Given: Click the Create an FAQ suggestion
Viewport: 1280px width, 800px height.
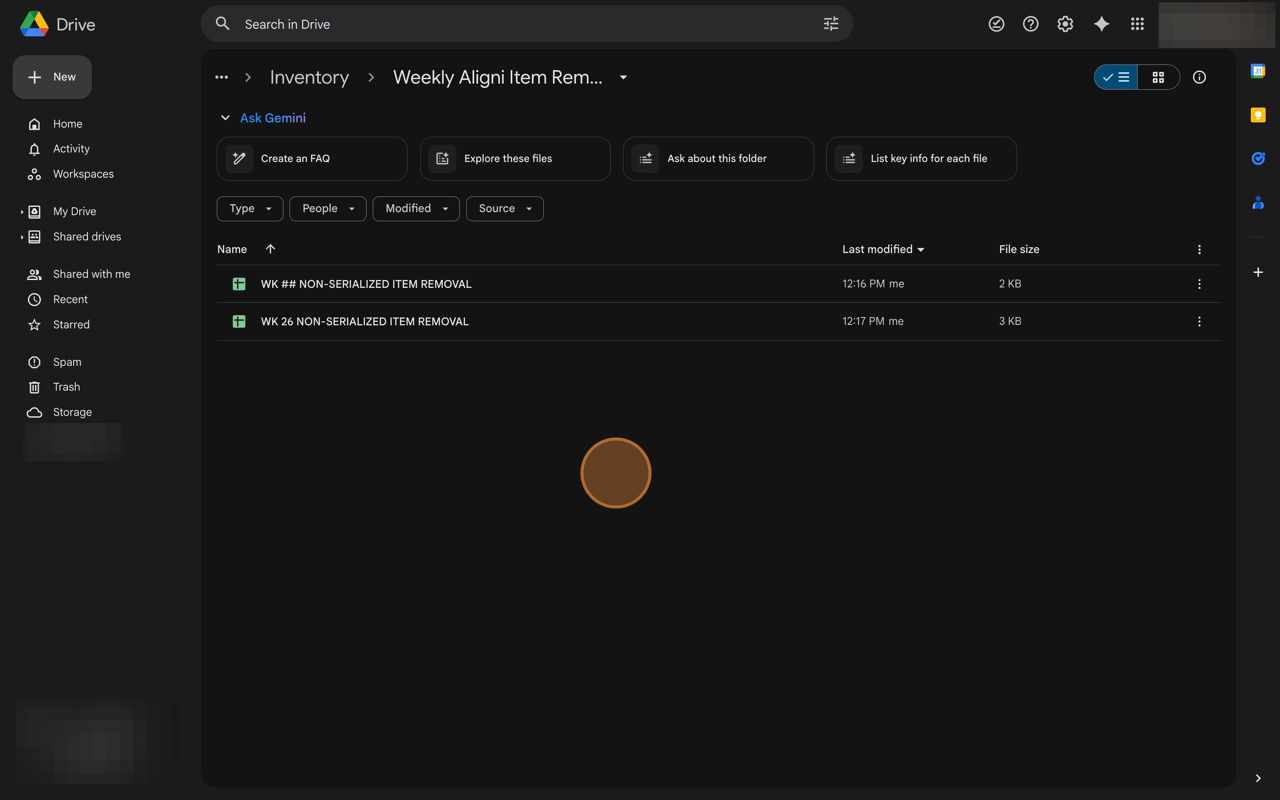Looking at the screenshot, I should click(311, 159).
